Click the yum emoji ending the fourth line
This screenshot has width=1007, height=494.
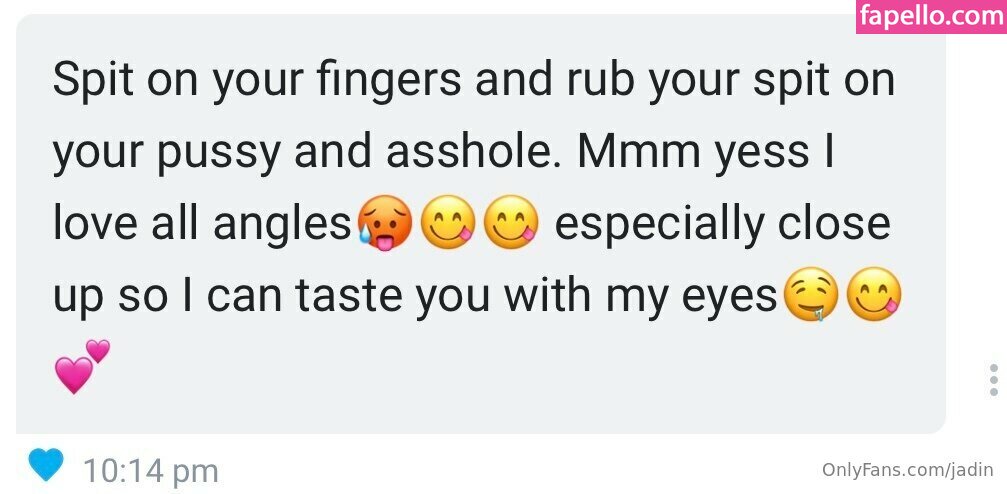(x=873, y=297)
